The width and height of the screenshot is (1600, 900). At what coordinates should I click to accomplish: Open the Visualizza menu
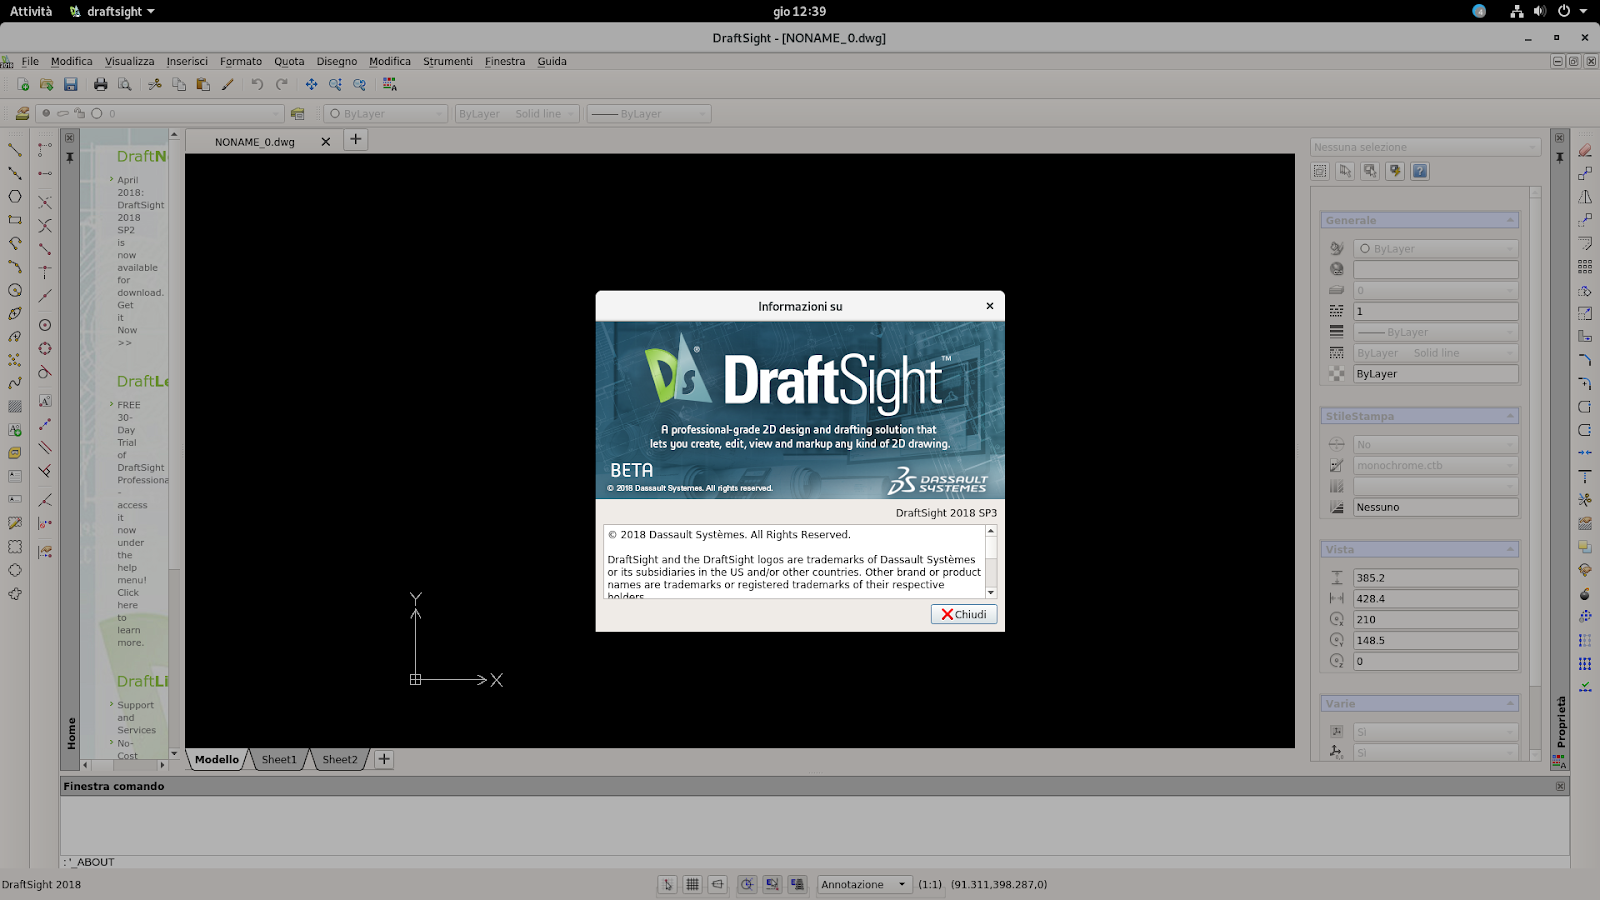pyautogui.click(x=130, y=61)
